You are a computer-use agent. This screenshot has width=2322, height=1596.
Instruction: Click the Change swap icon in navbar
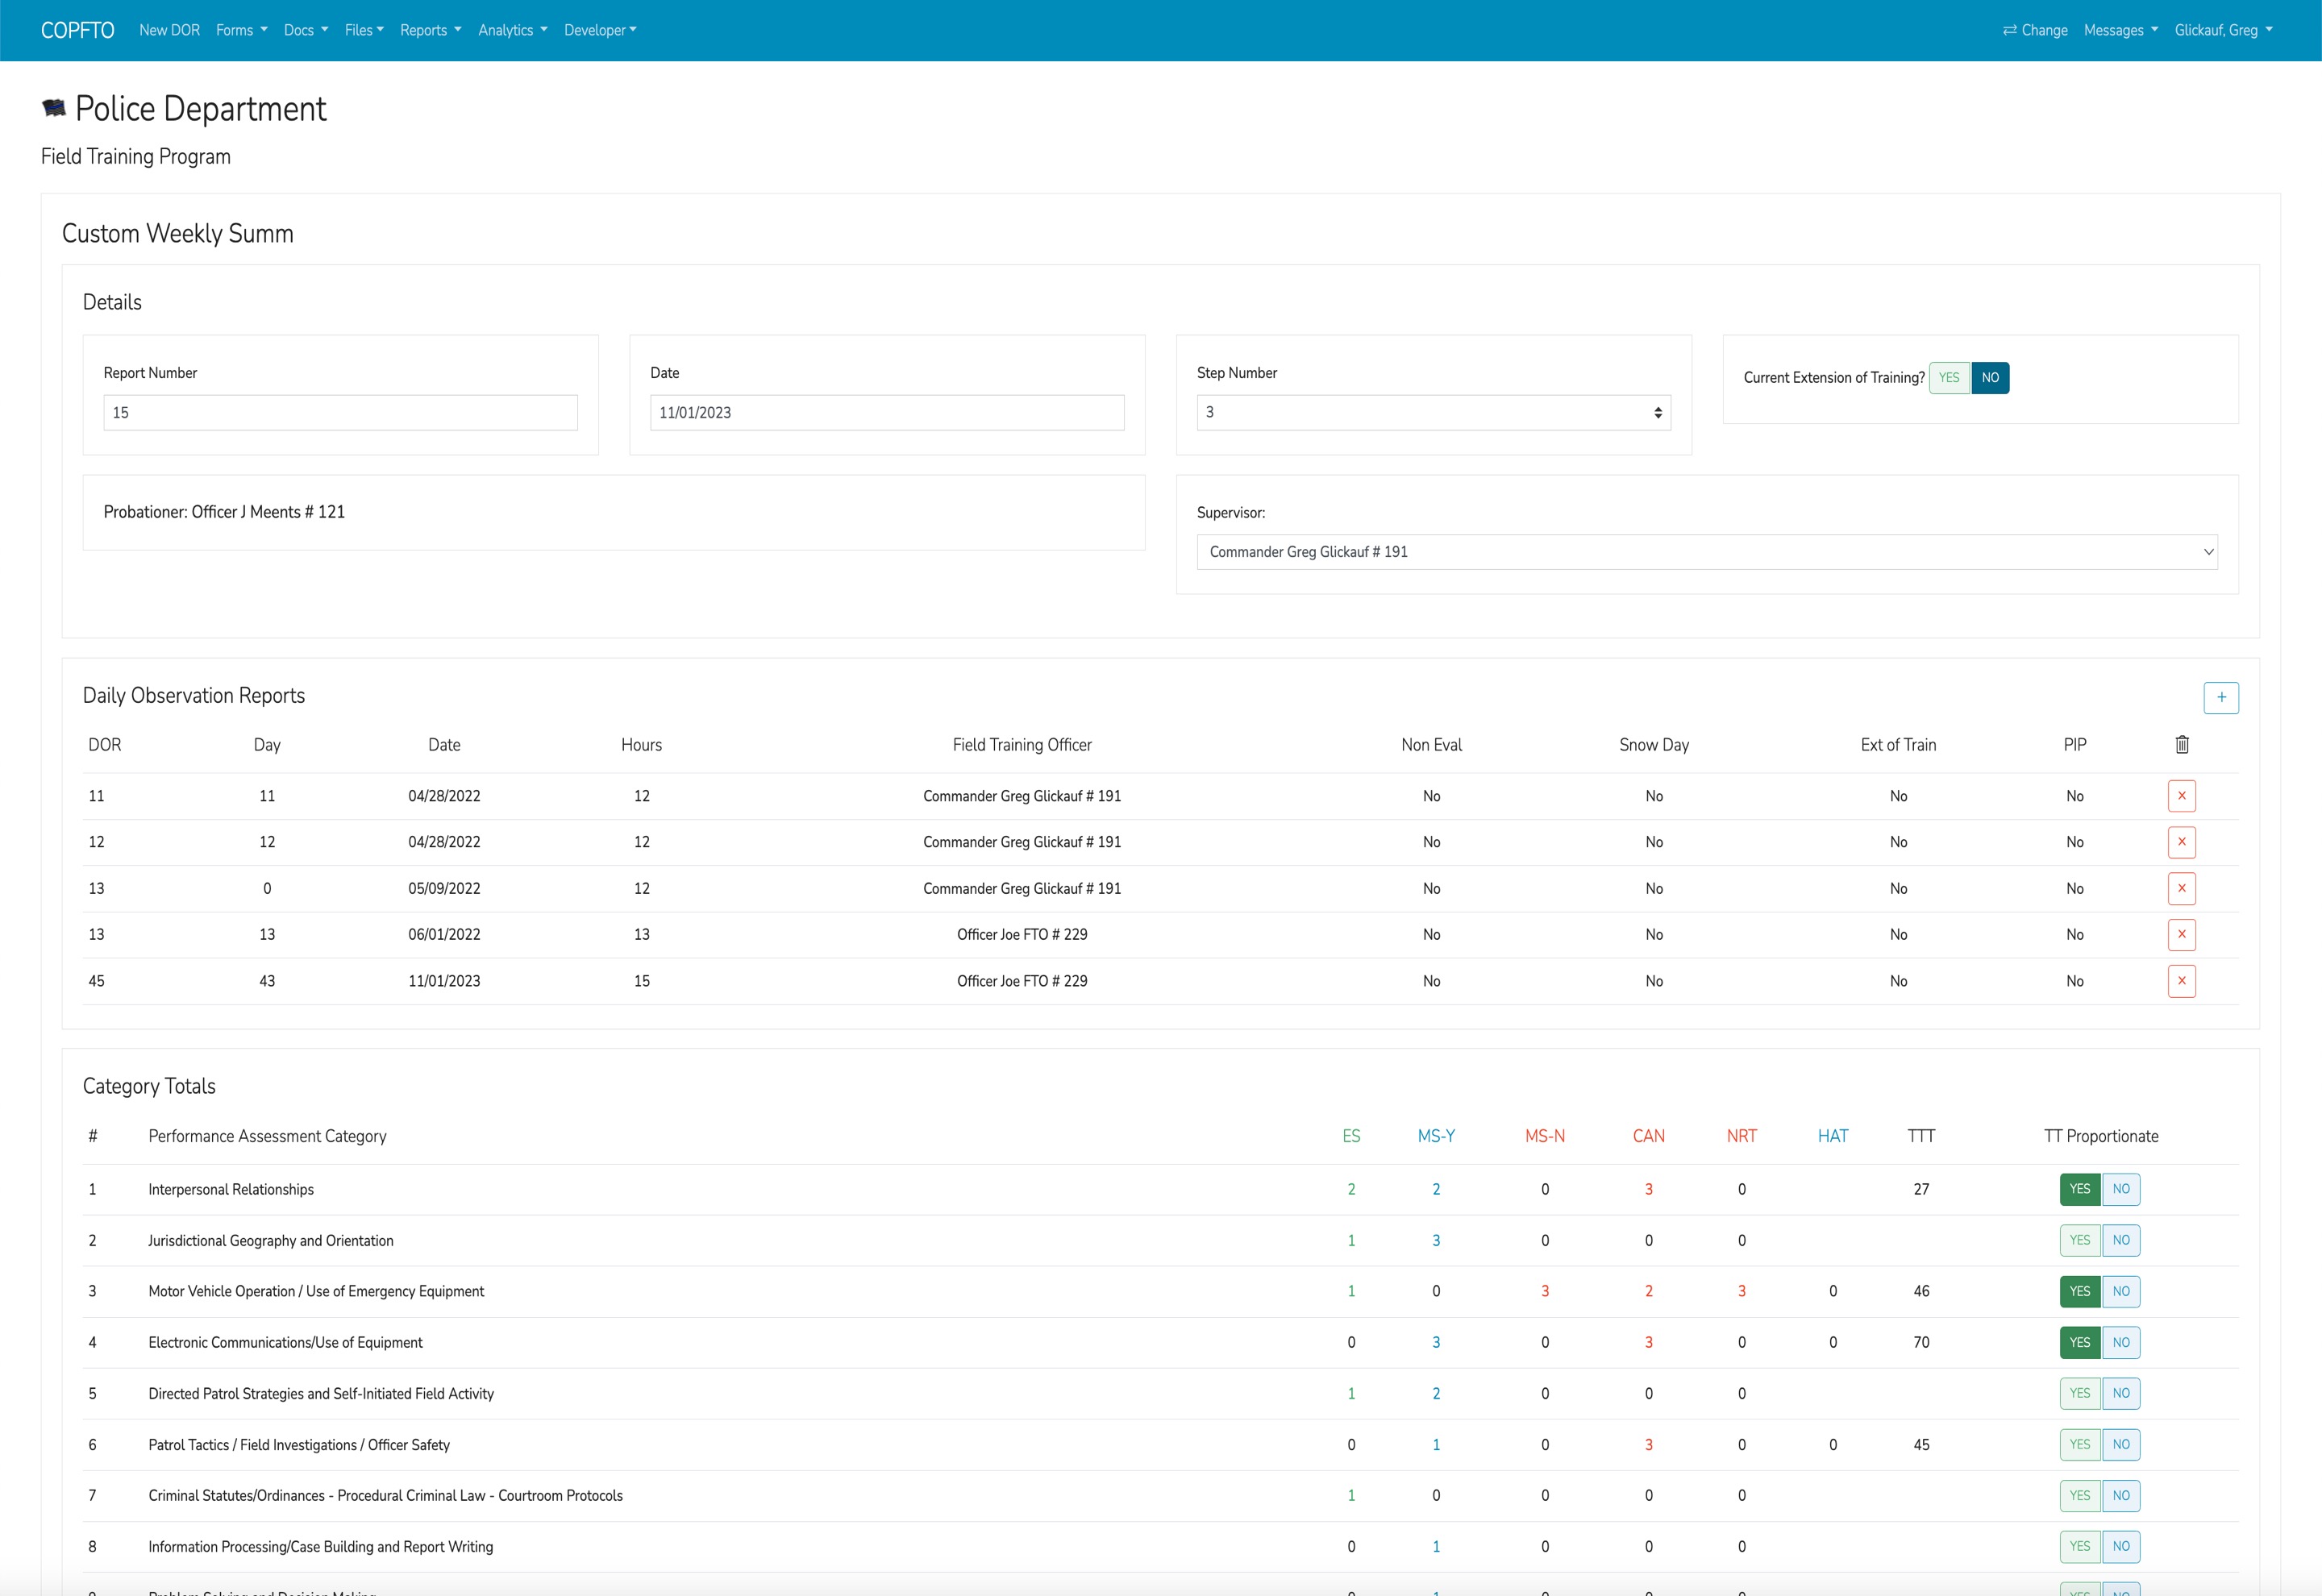click(2009, 30)
